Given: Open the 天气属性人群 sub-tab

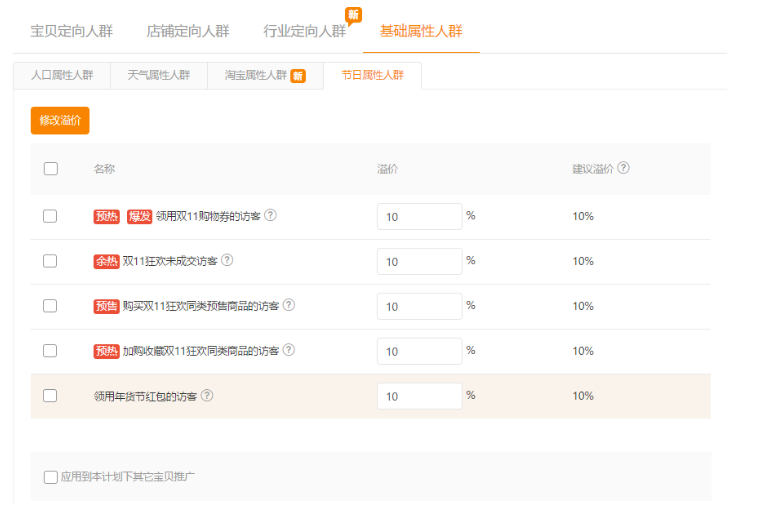Looking at the screenshot, I should coord(158,75).
